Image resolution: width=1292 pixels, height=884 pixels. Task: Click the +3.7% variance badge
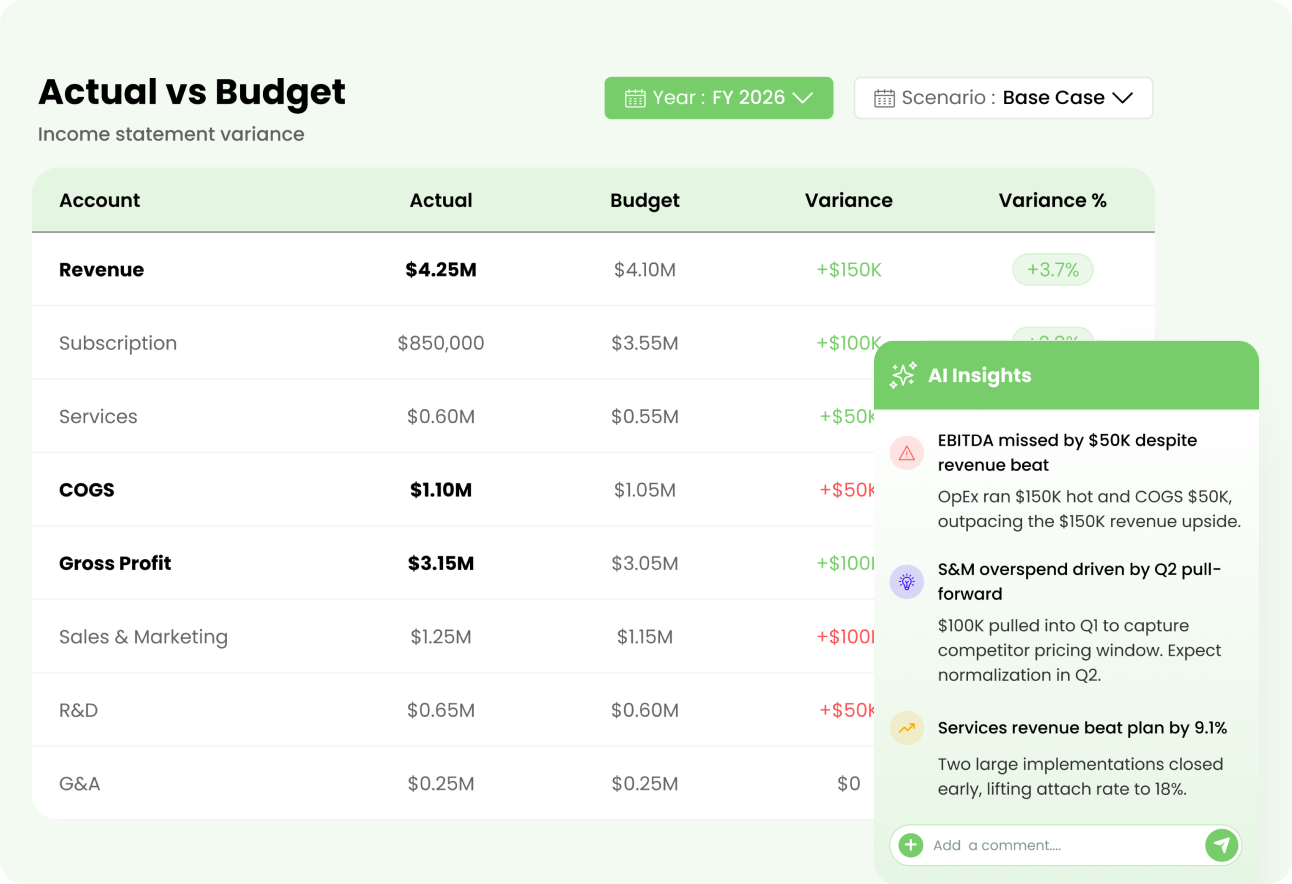(1052, 270)
